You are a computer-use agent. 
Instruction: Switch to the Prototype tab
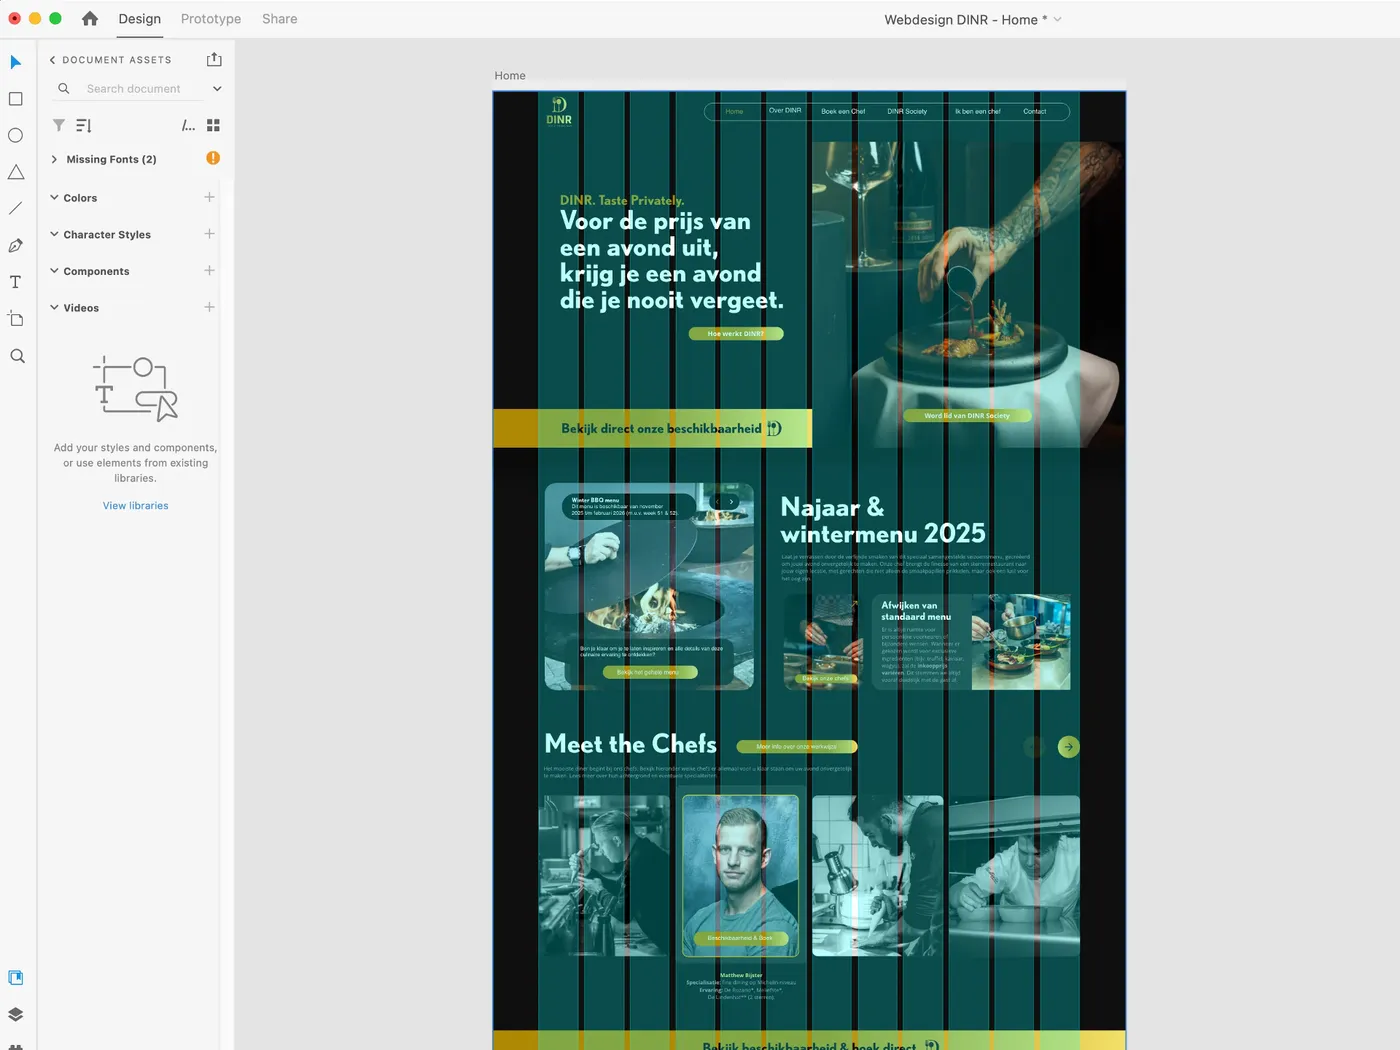(211, 19)
